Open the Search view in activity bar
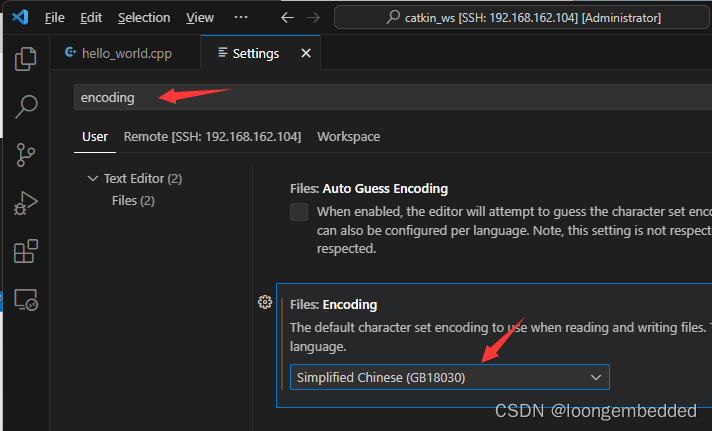The width and height of the screenshot is (712, 431). tap(25, 106)
